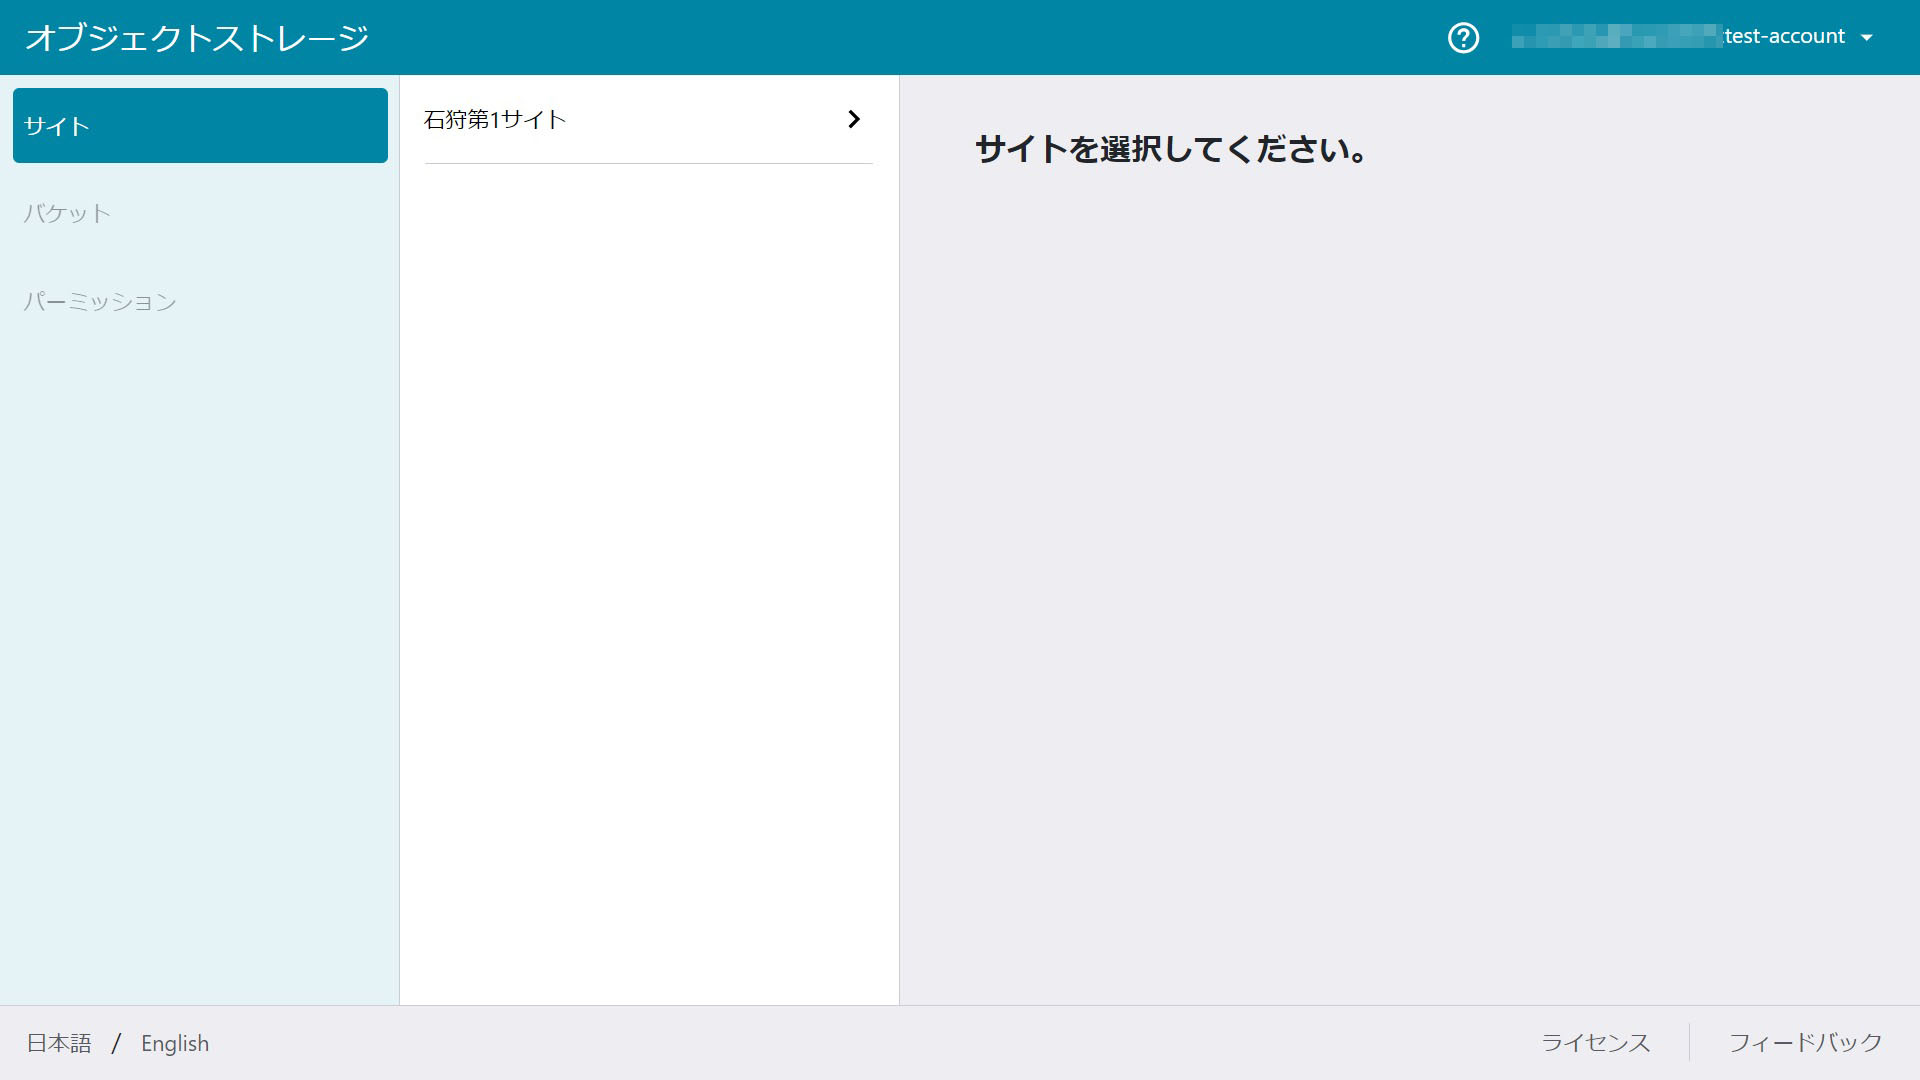This screenshot has width=1920, height=1080.
Task: Open the フィードバック footer link
Action: tap(1805, 1043)
